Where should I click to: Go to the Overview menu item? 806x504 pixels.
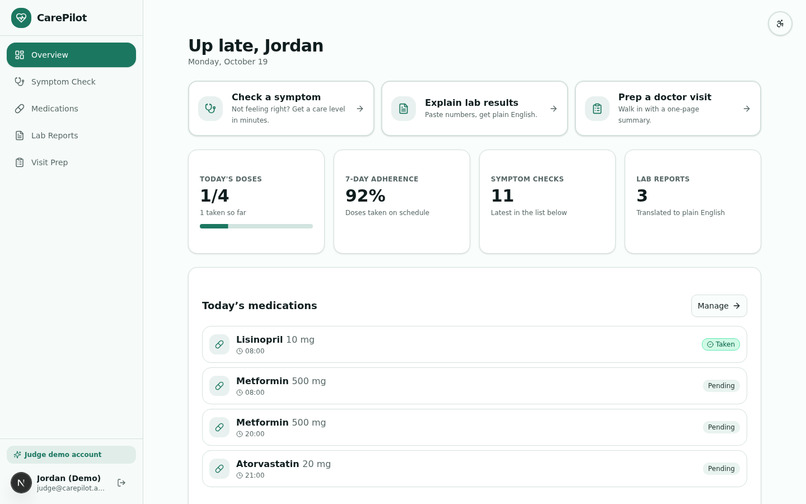[x=71, y=55]
